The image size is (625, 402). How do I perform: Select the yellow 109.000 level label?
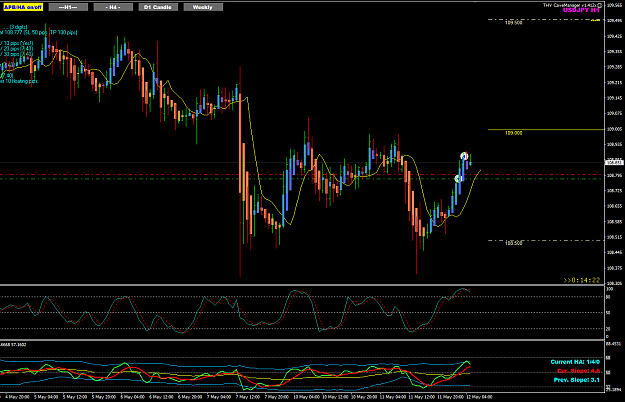tap(513, 133)
